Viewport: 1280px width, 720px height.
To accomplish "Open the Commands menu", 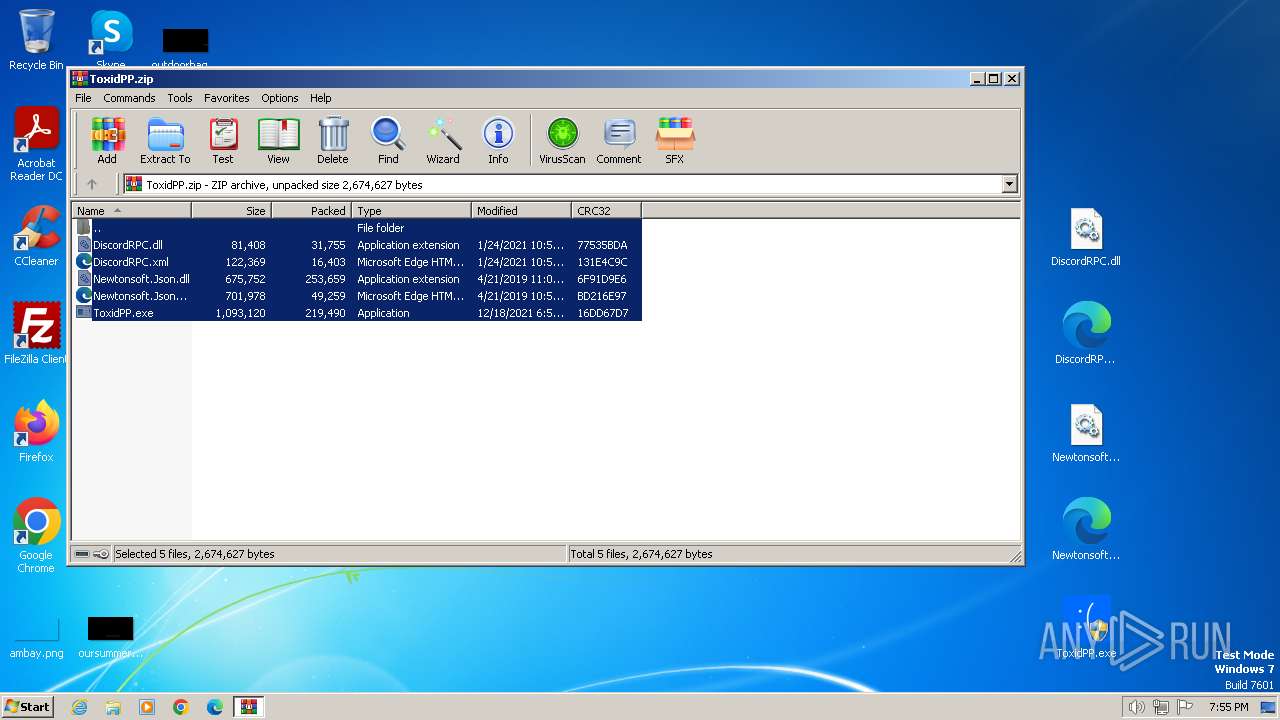I will pyautogui.click(x=129, y=98).
